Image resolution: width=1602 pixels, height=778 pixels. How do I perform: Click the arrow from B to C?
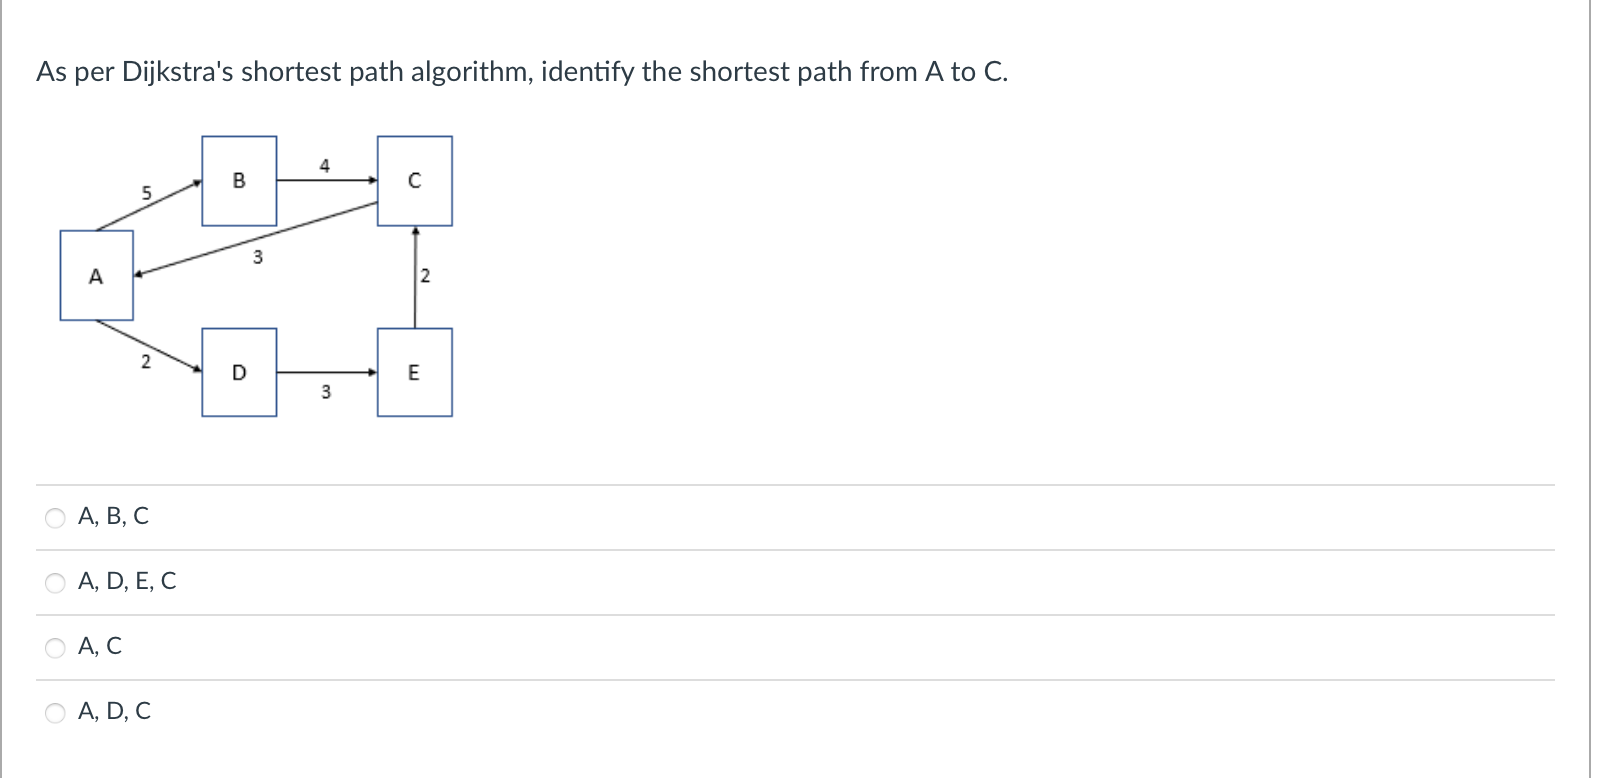coord(327,181)
